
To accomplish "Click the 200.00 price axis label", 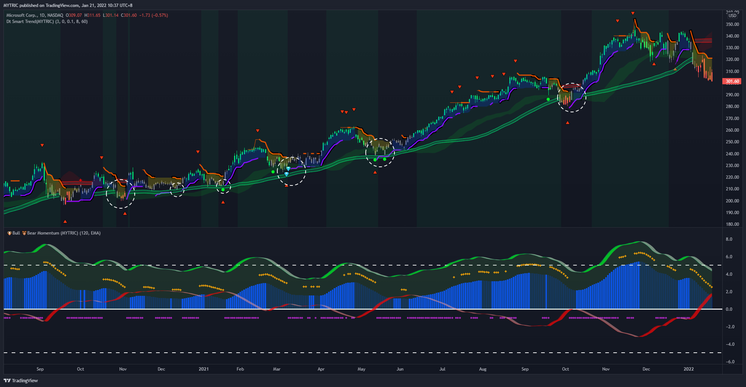I will [732, 201].
